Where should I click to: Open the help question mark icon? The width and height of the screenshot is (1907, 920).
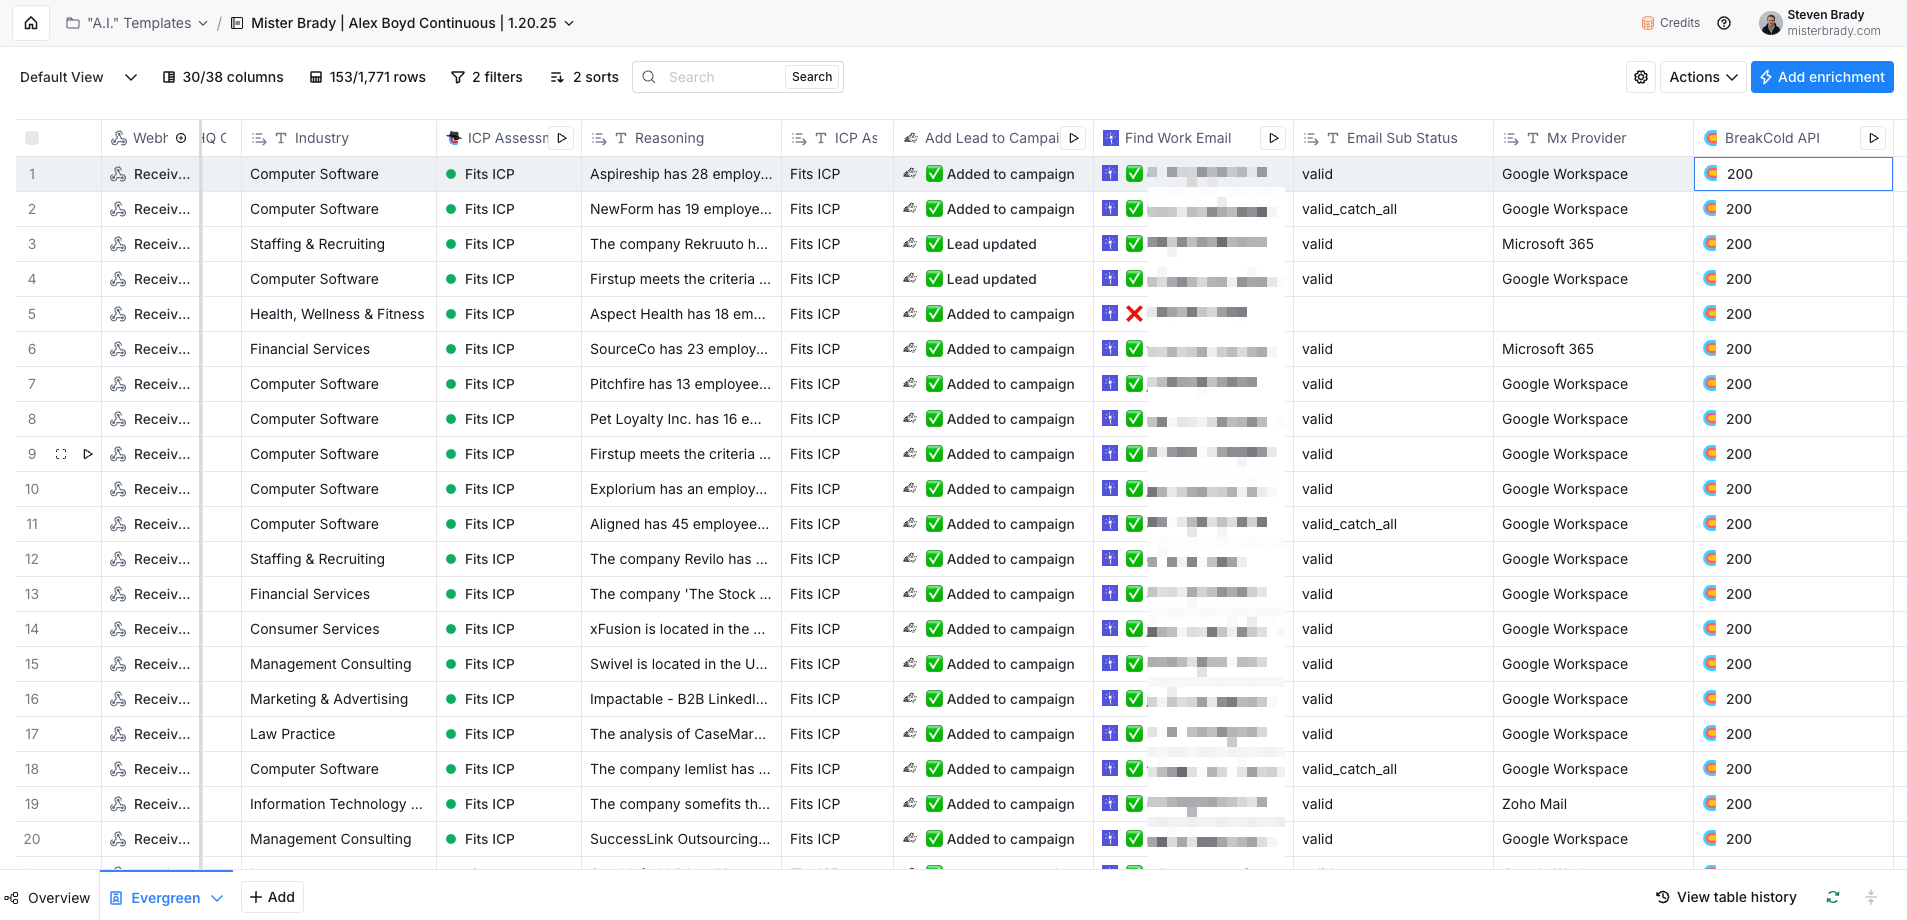(1724, 23)
